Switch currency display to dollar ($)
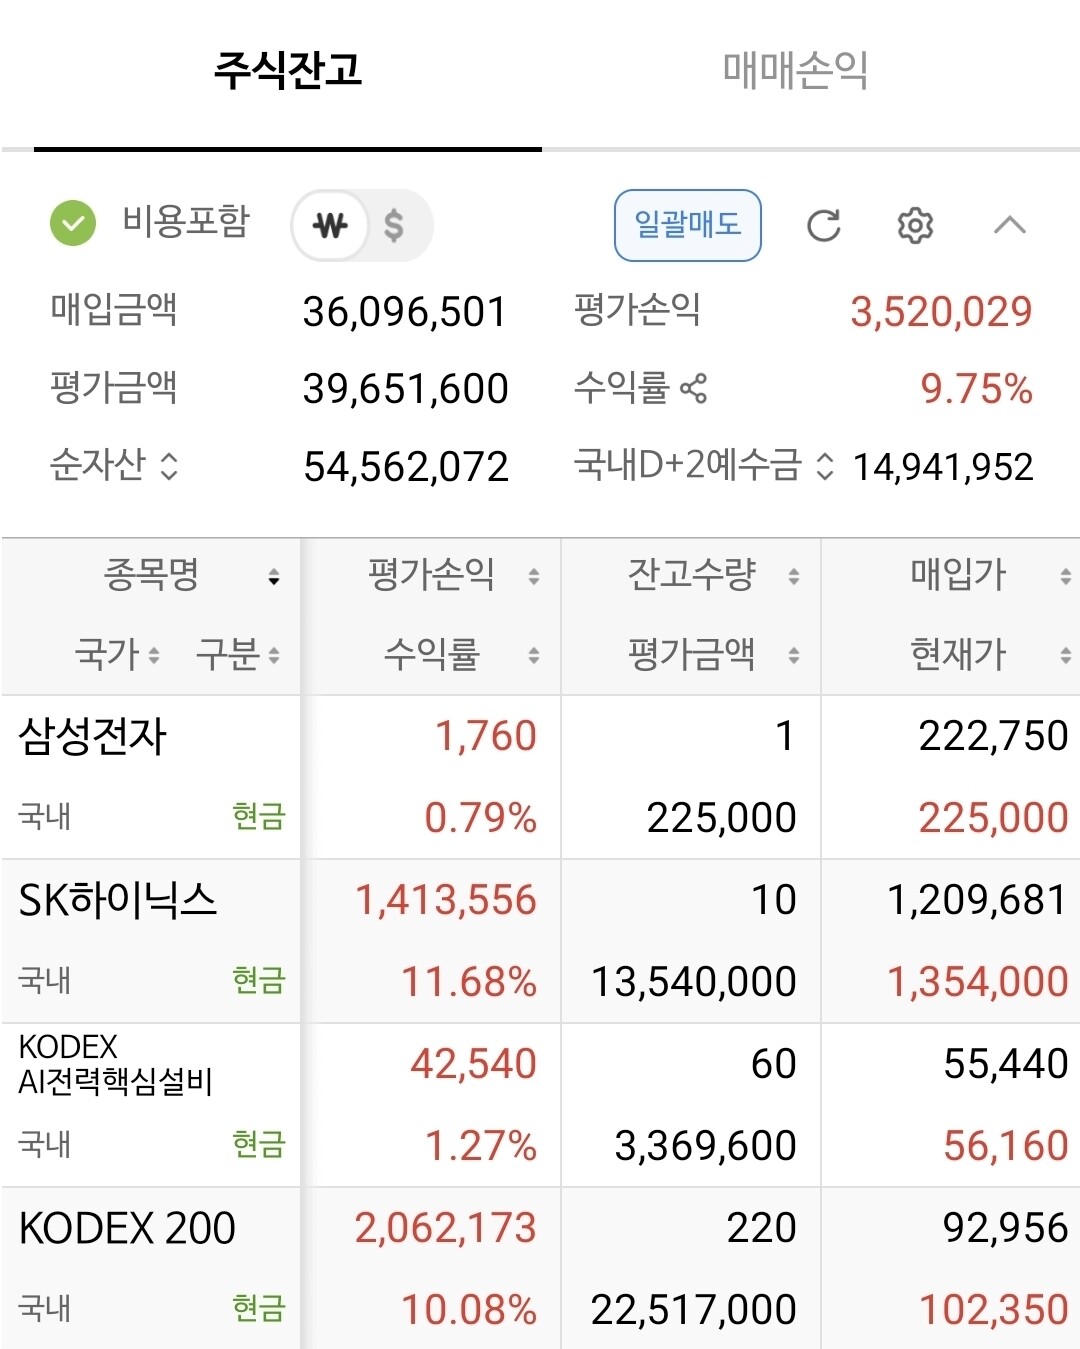 tap(394, 225)
